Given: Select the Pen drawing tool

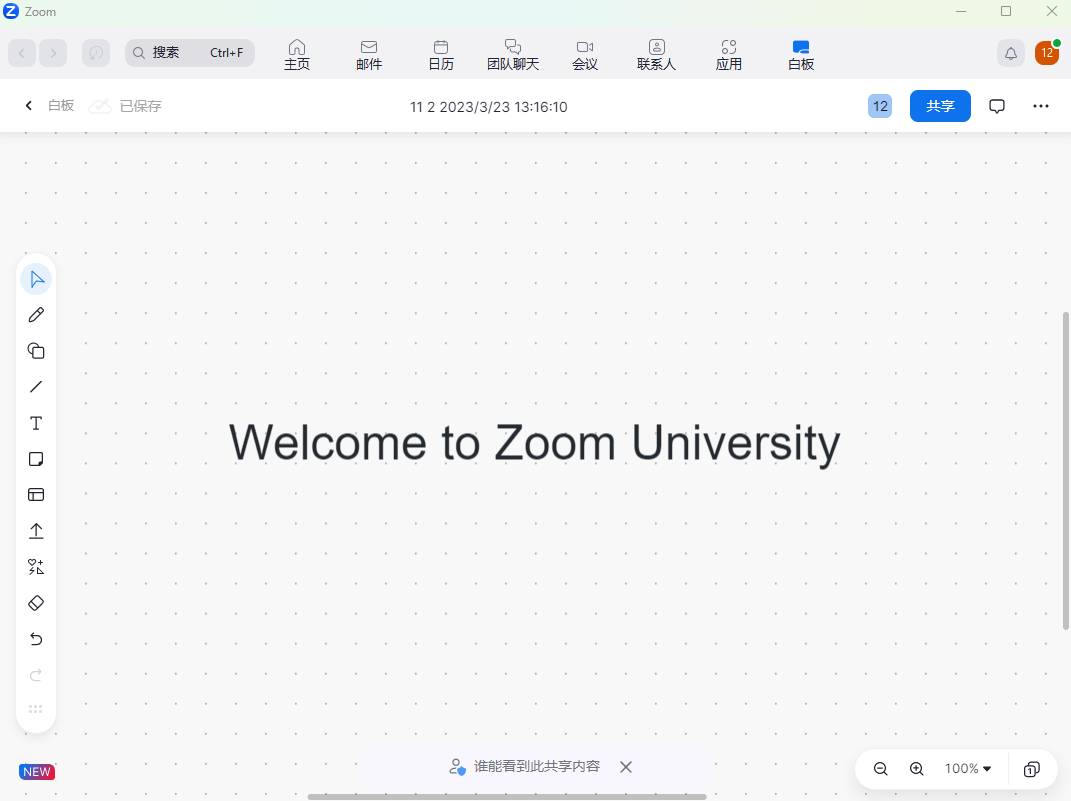Looking at the screenshot, I should (36, 314).
